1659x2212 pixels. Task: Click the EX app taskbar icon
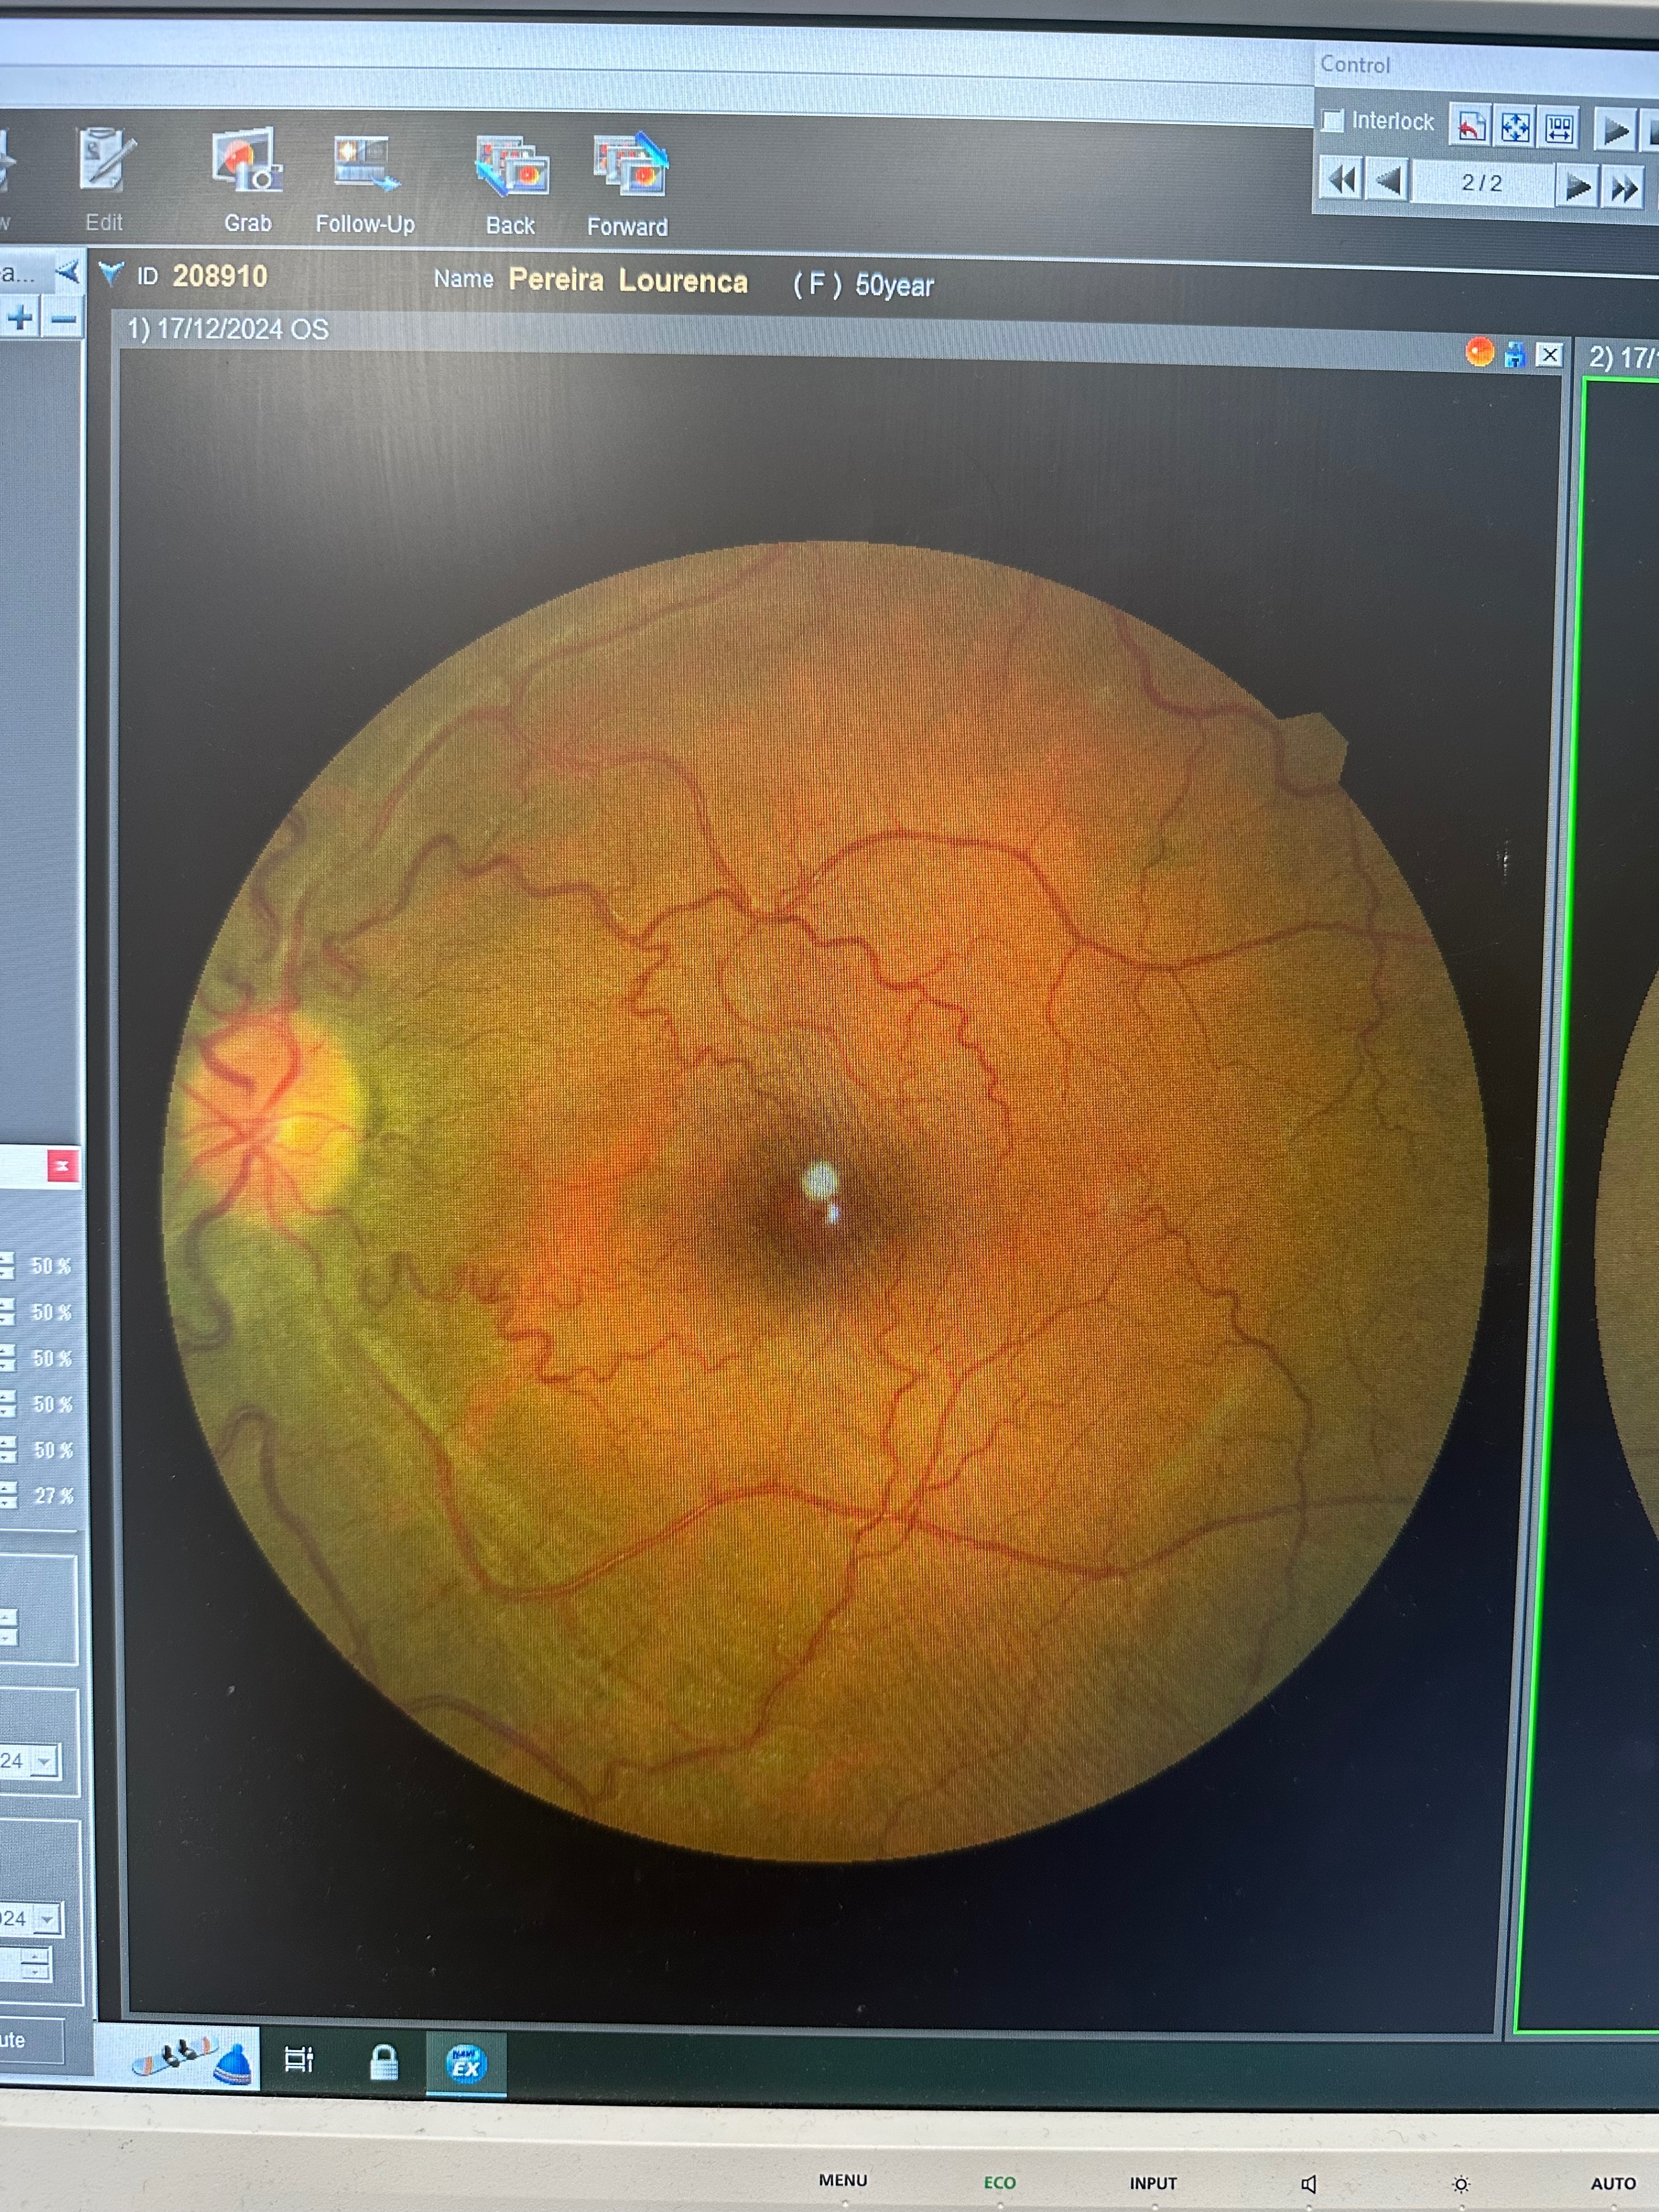(466, 2062)
